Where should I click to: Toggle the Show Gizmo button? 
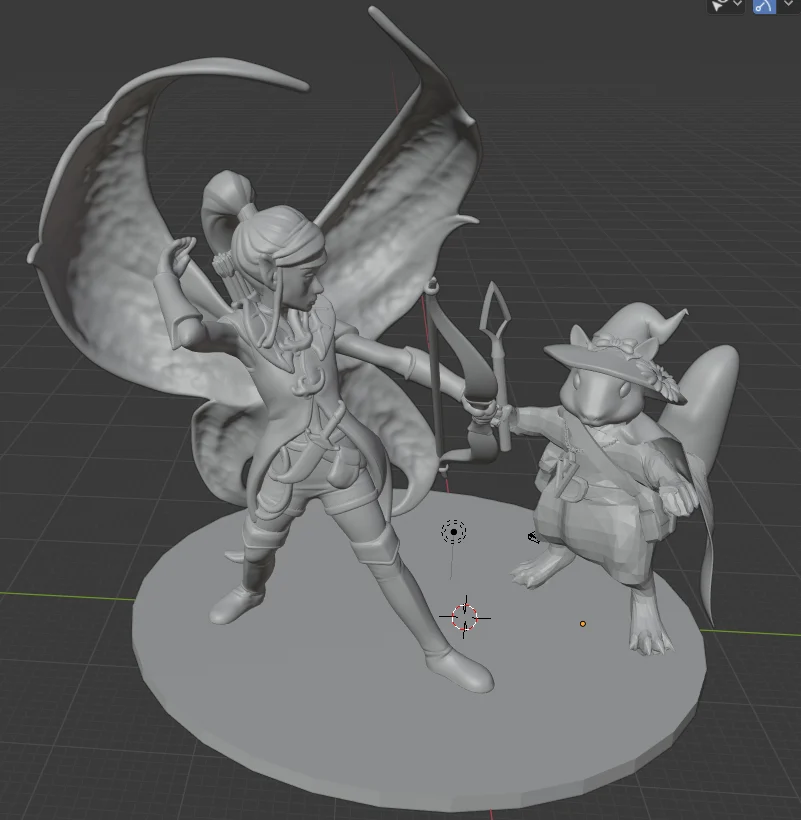764,6
